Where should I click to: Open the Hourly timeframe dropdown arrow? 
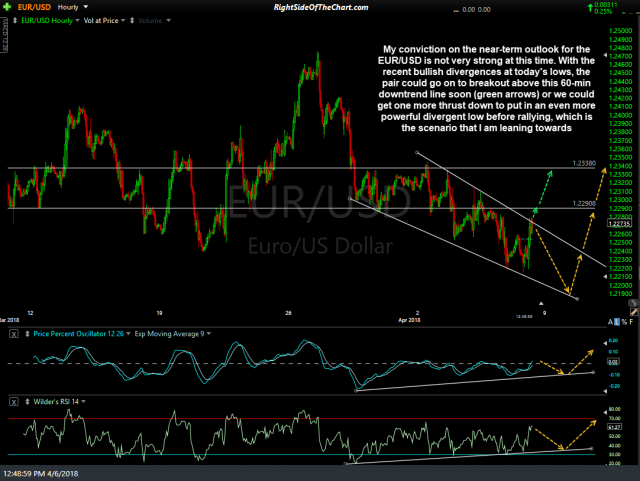click(86, 7)
